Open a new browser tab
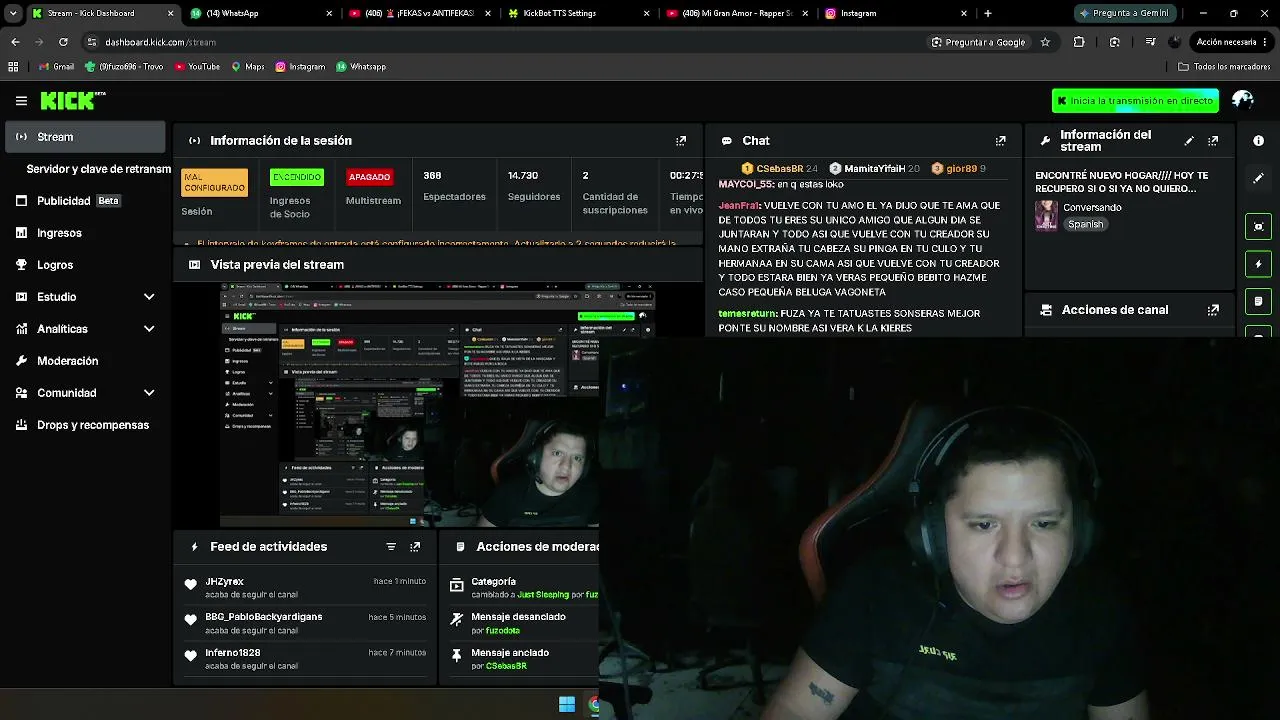Image resolution: width=1280 pixels, height=720 pixels. 988,13
